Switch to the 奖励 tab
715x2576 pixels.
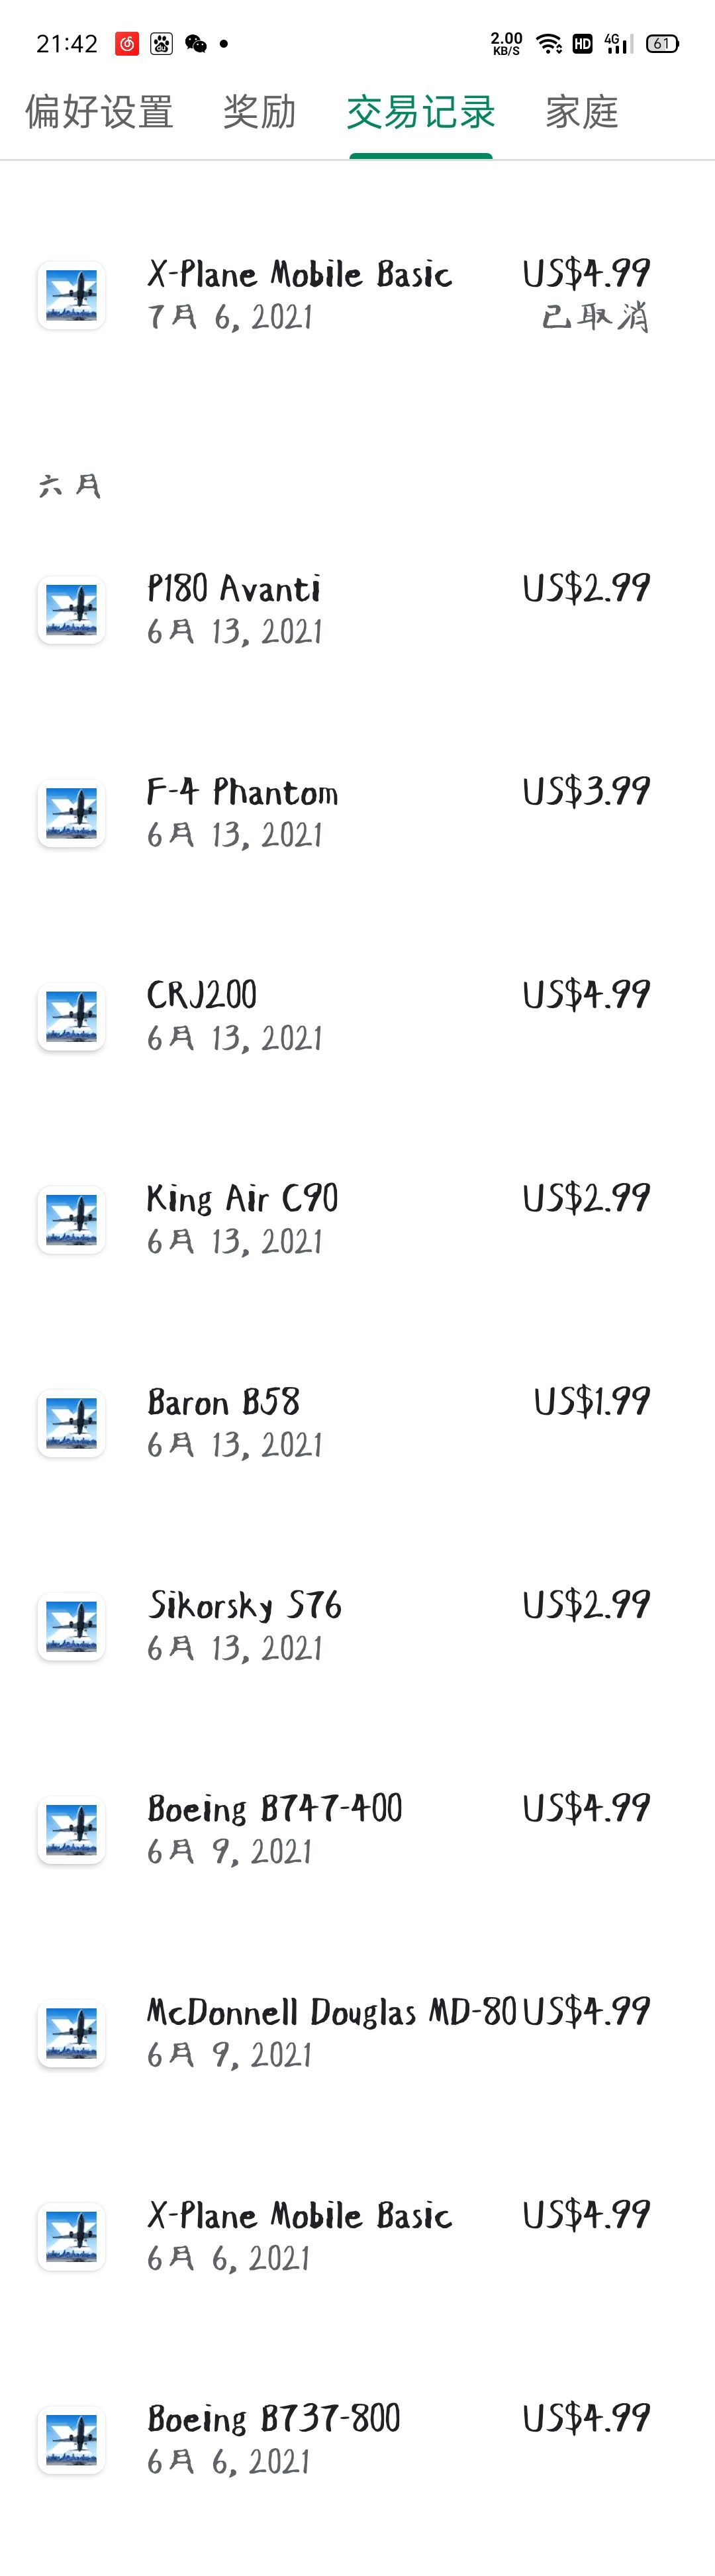tap(260, 112)
